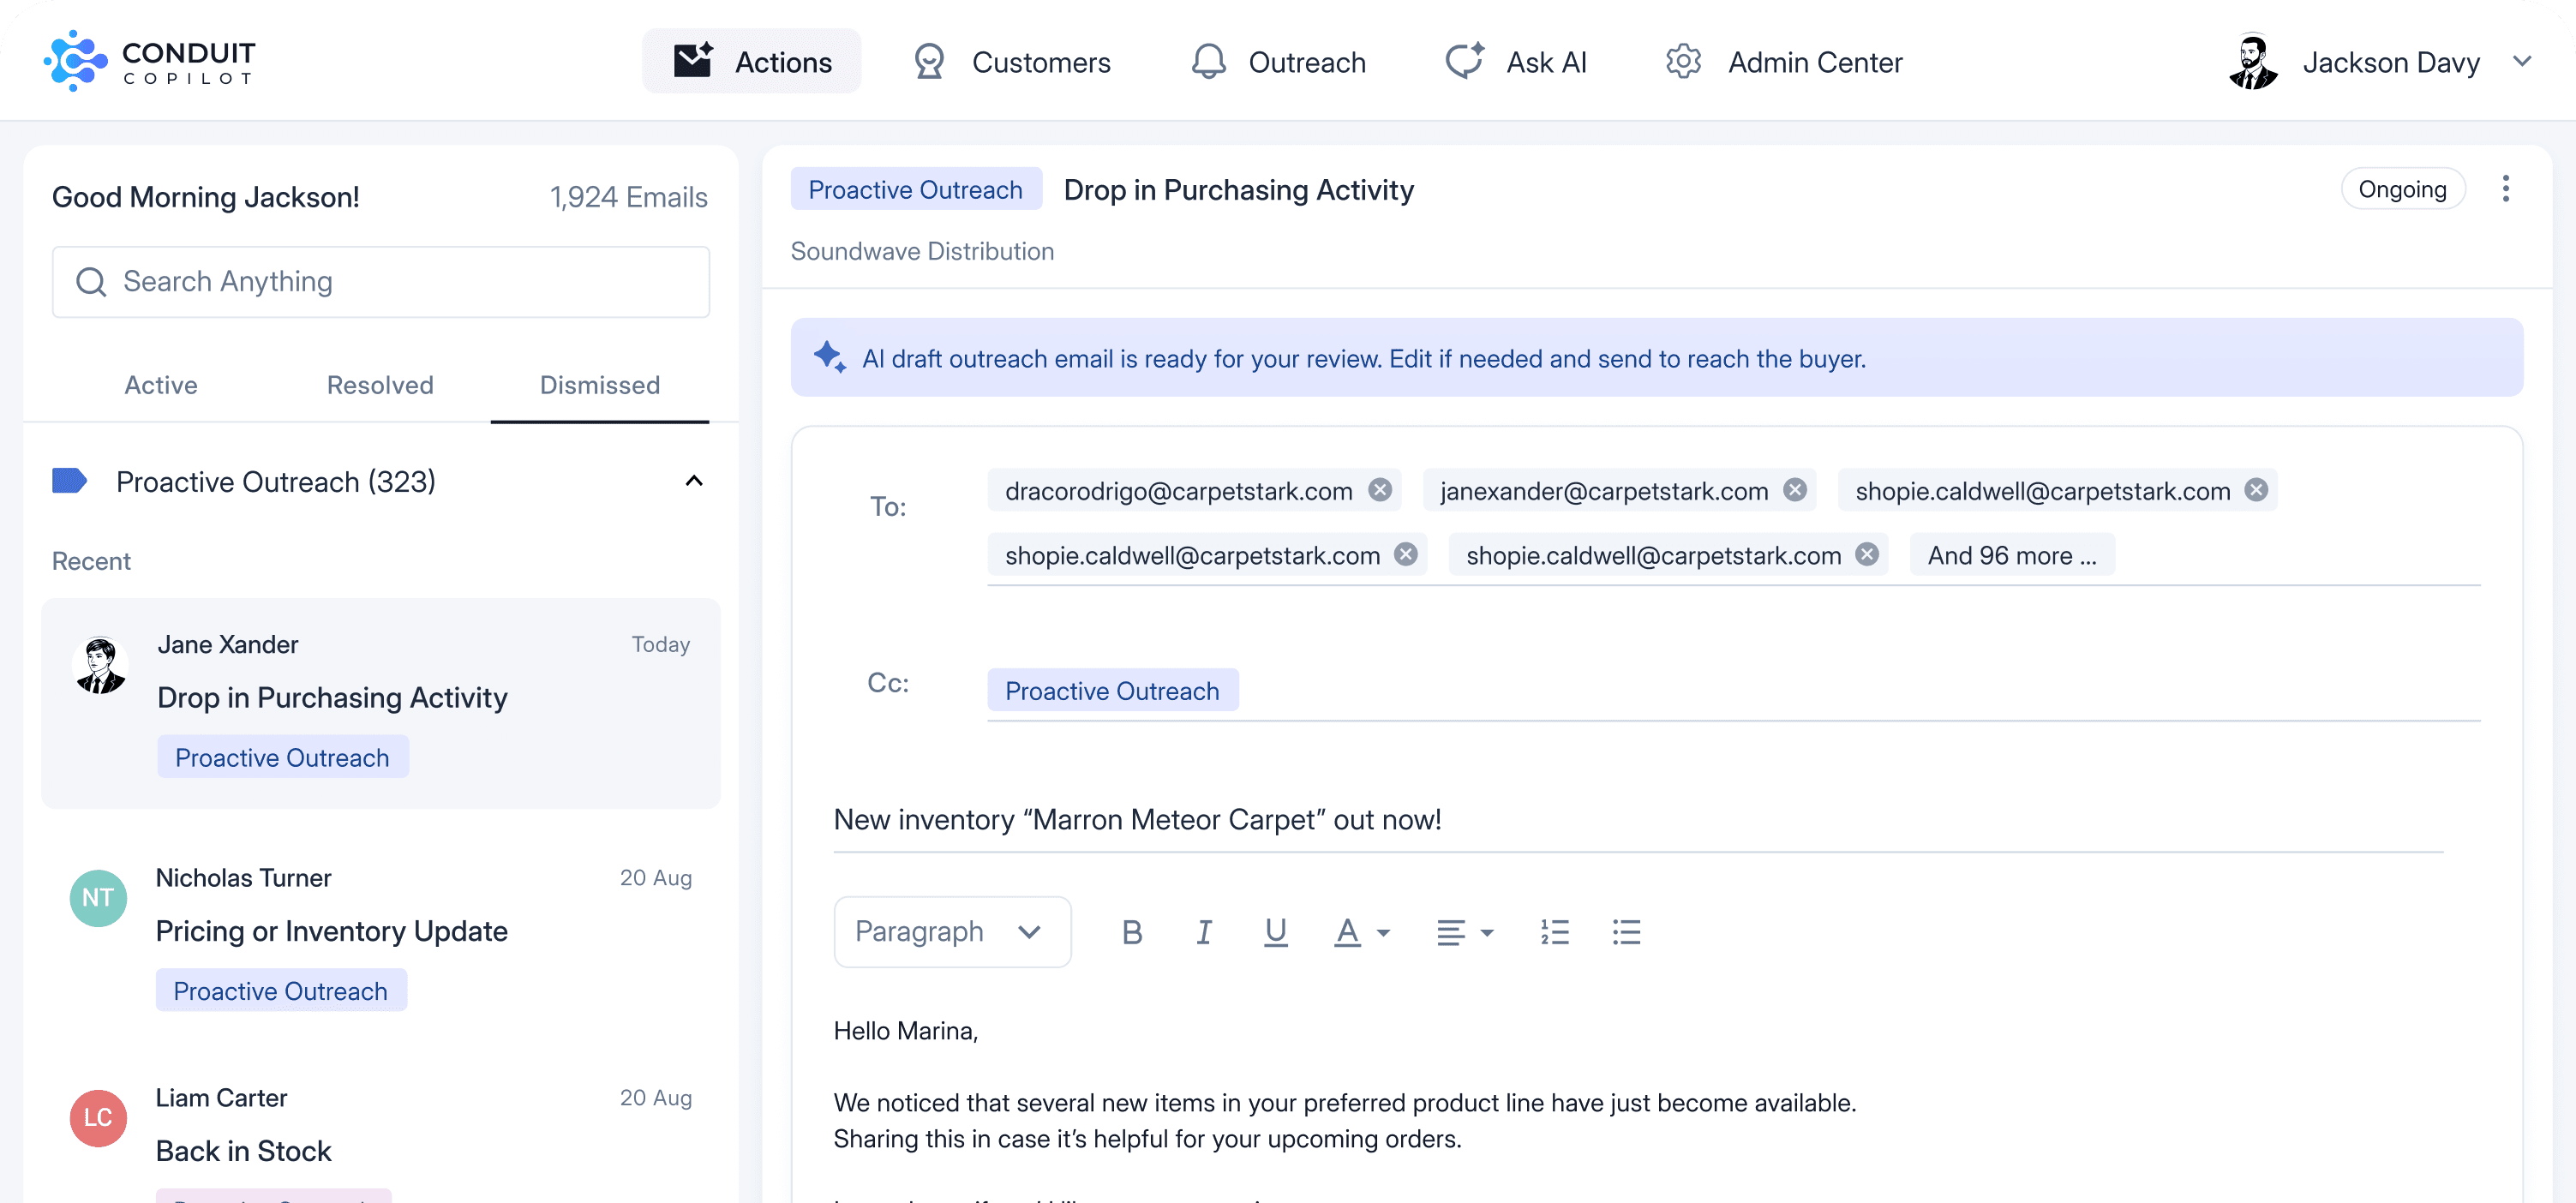Collapse the Proactive Outreach (323) group

[x=694, y=482]
